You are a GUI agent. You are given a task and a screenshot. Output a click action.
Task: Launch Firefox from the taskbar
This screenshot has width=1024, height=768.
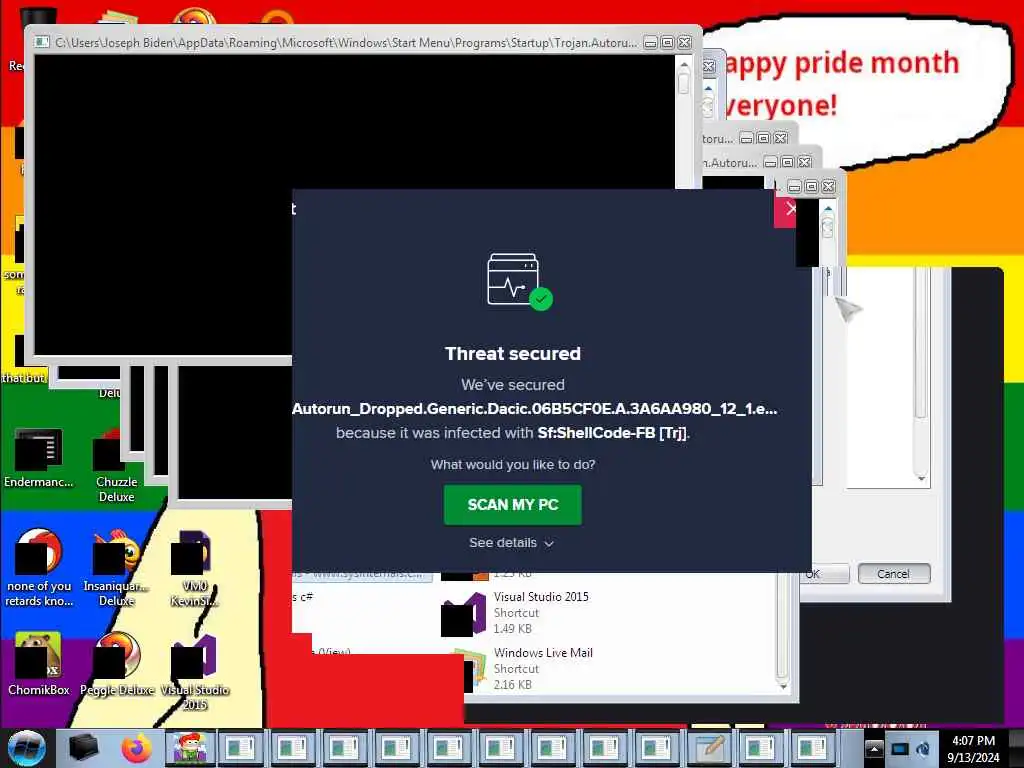(136, 748)
